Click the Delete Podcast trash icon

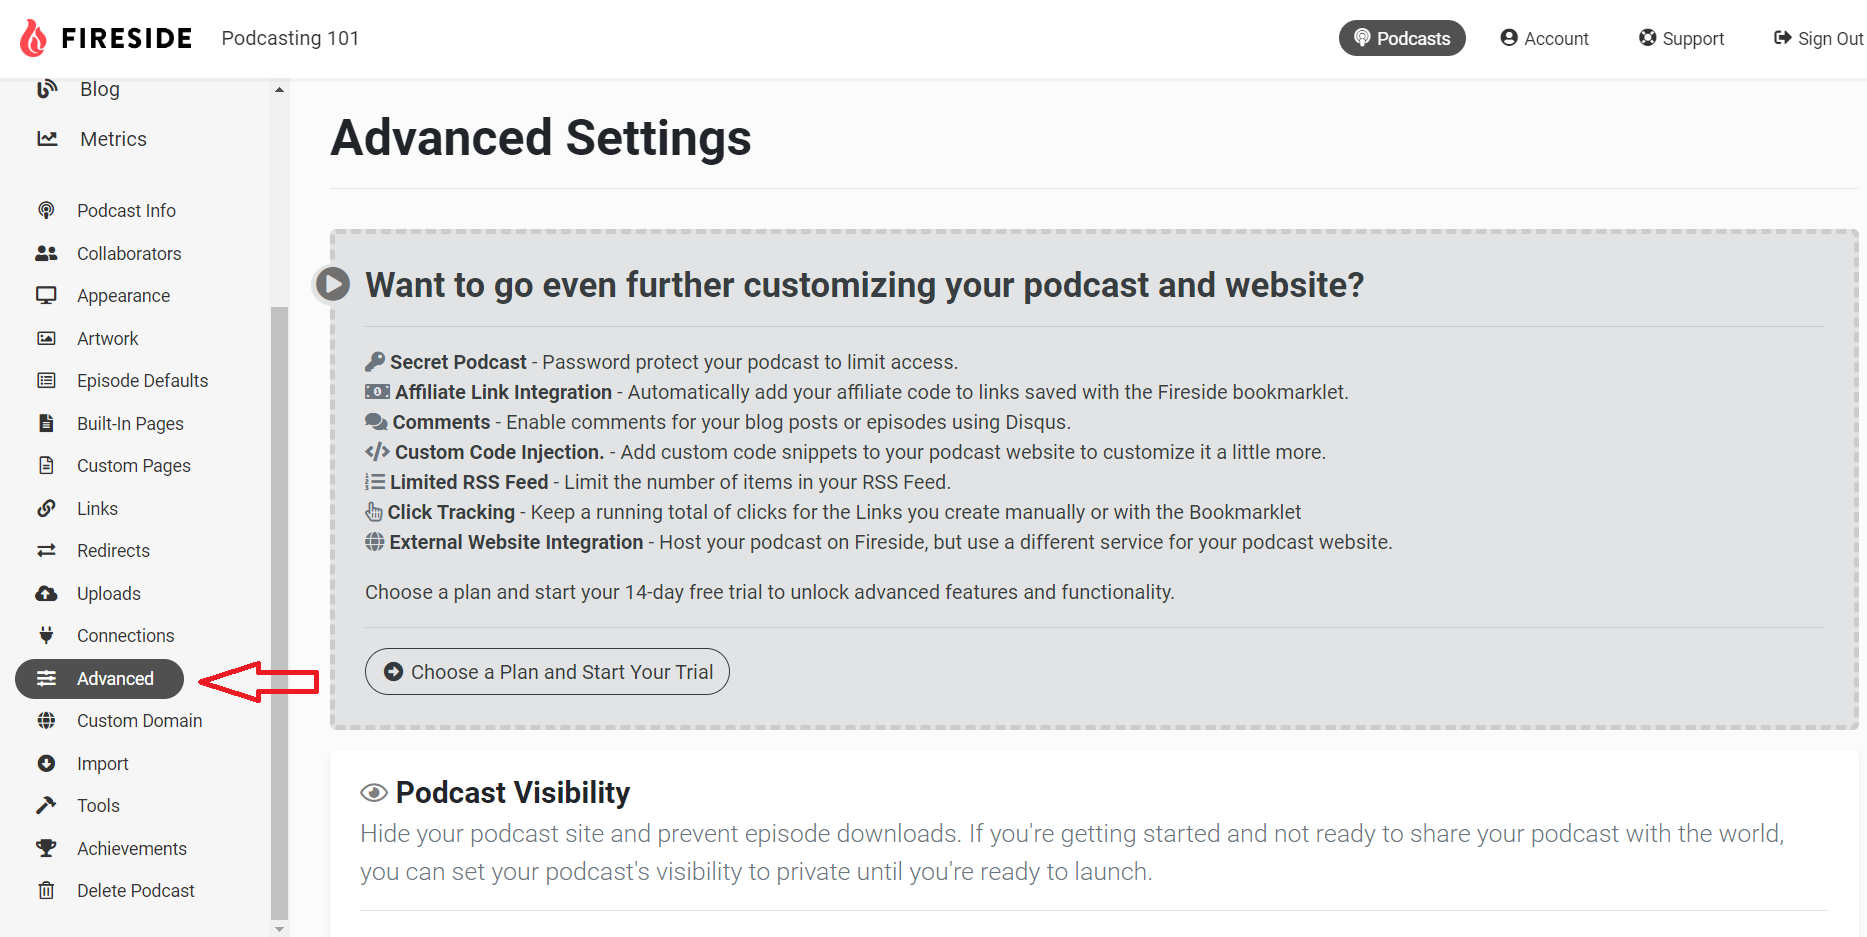click(46, 890)
